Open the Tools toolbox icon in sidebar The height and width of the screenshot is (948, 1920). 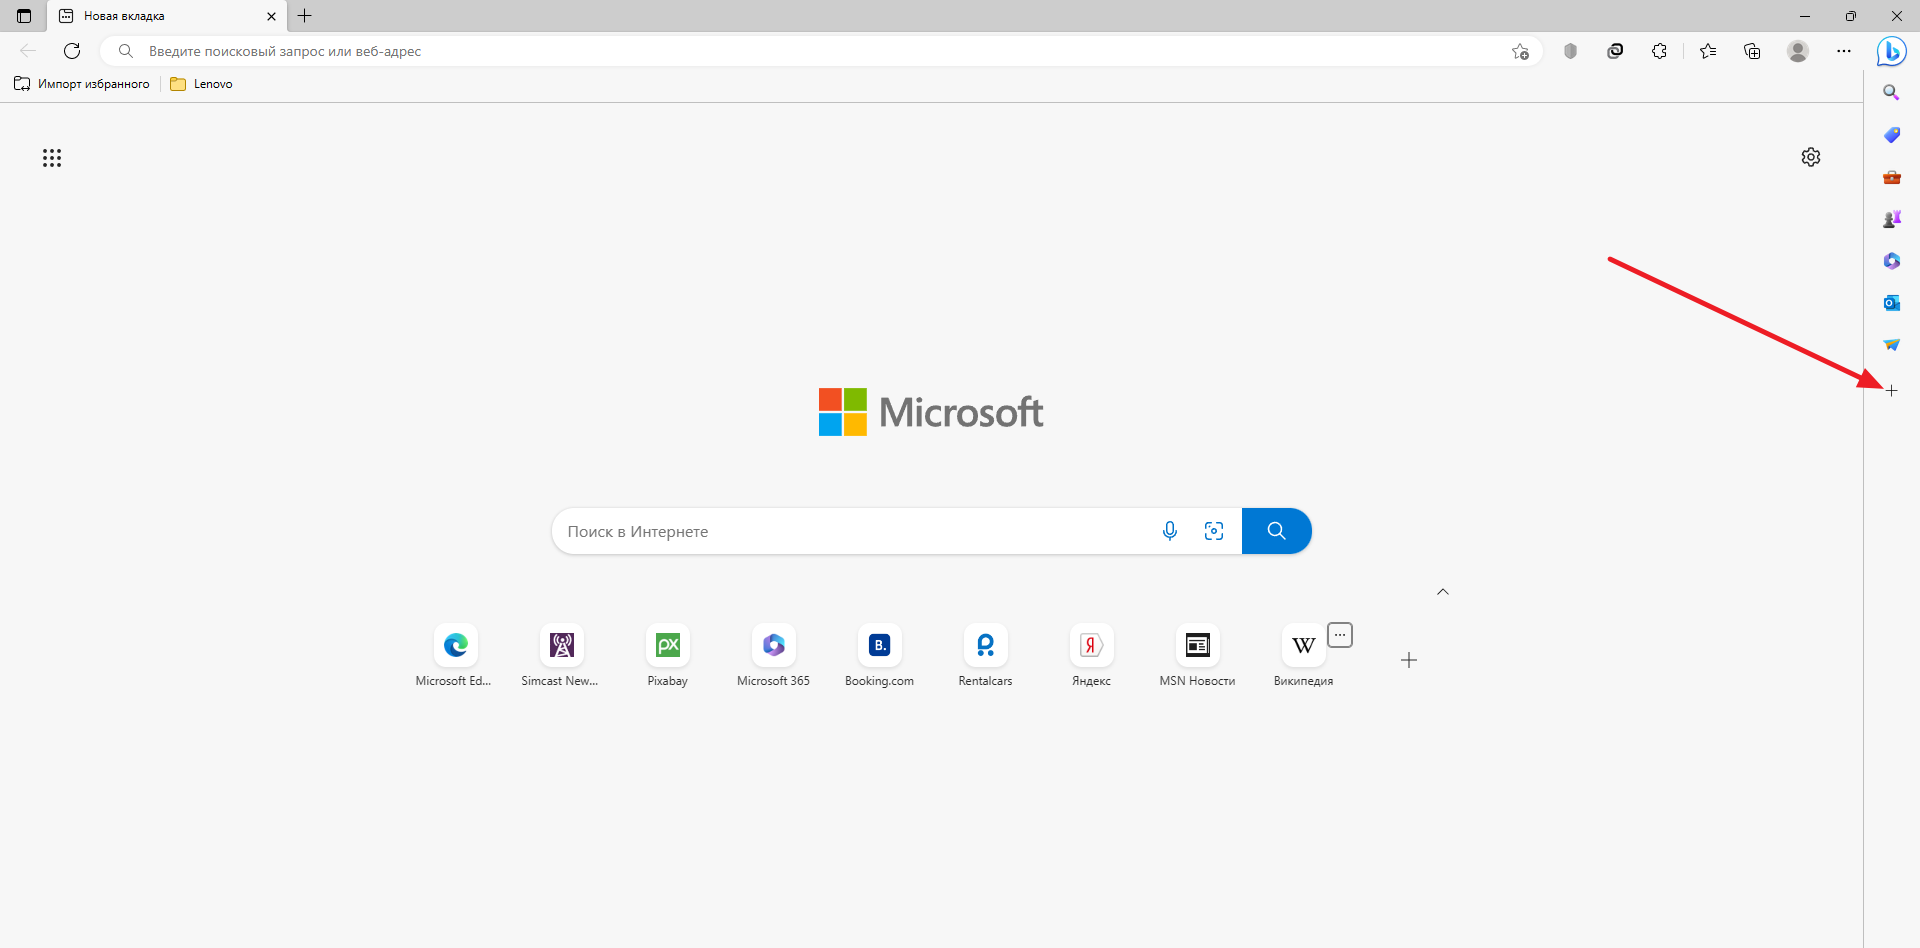1891,177
